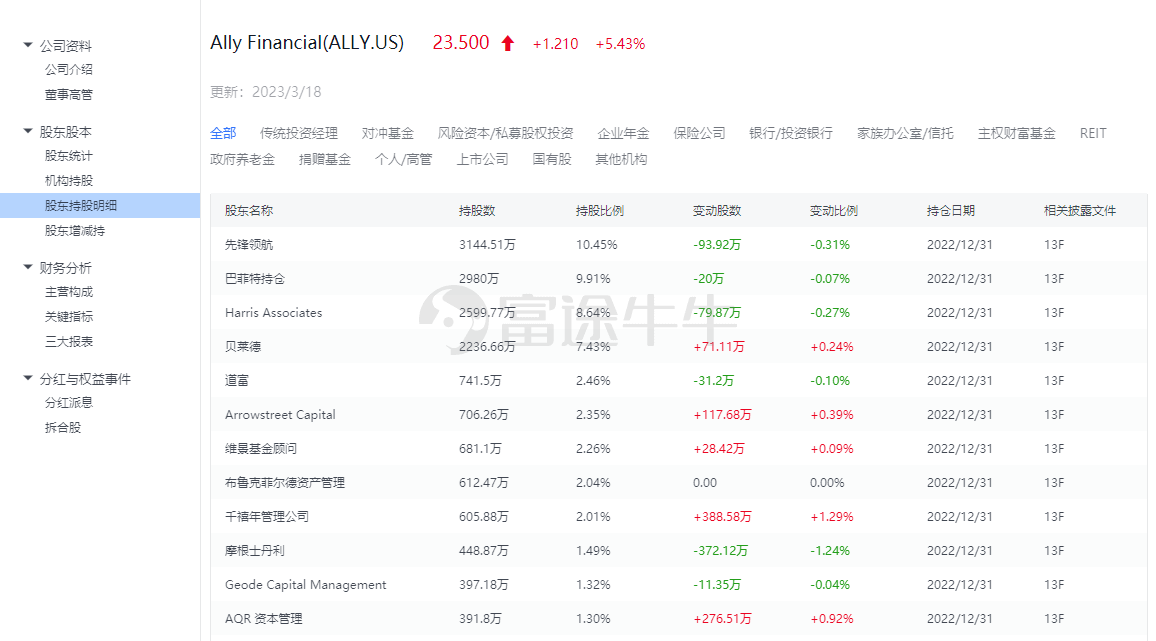Screen dimensions: 1156x641
Task: Select the 银行/投资银行 filter tab
Action: coord(790,134)
